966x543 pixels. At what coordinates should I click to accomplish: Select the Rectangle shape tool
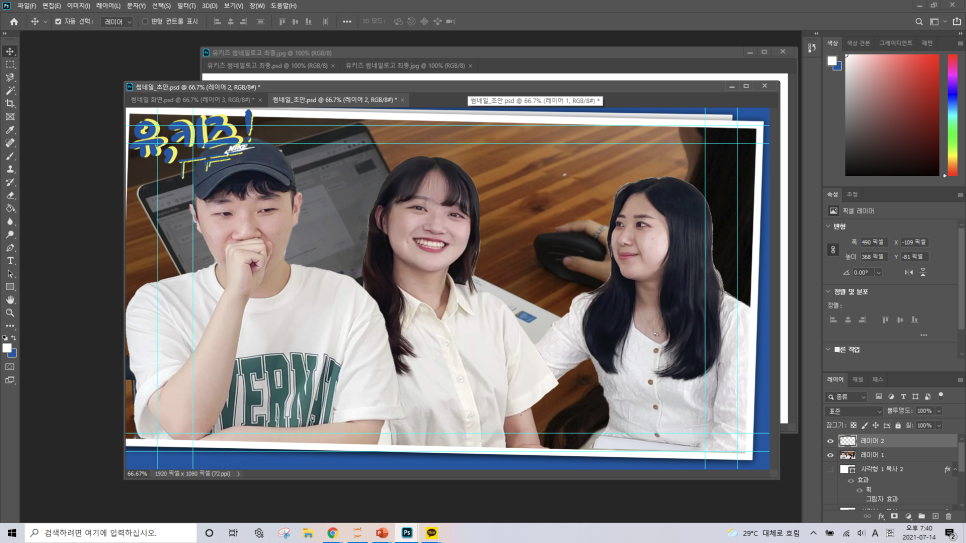coord(10,287)
